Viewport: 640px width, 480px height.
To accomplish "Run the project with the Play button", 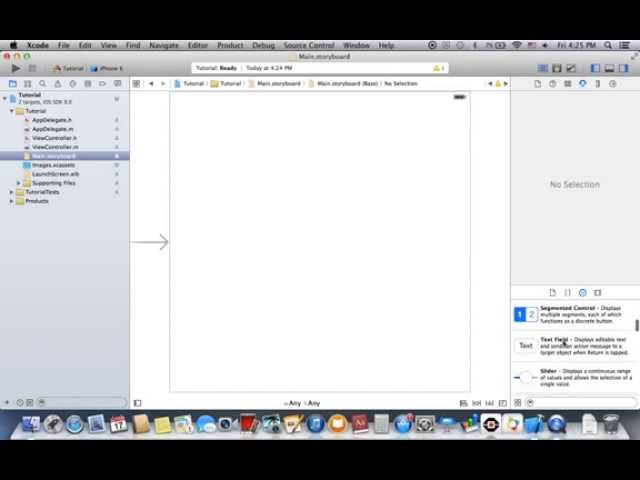I will [x=16, y=68].
